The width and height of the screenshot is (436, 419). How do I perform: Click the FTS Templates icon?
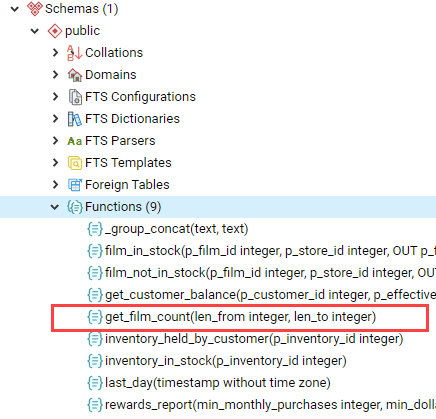[75, 163]
